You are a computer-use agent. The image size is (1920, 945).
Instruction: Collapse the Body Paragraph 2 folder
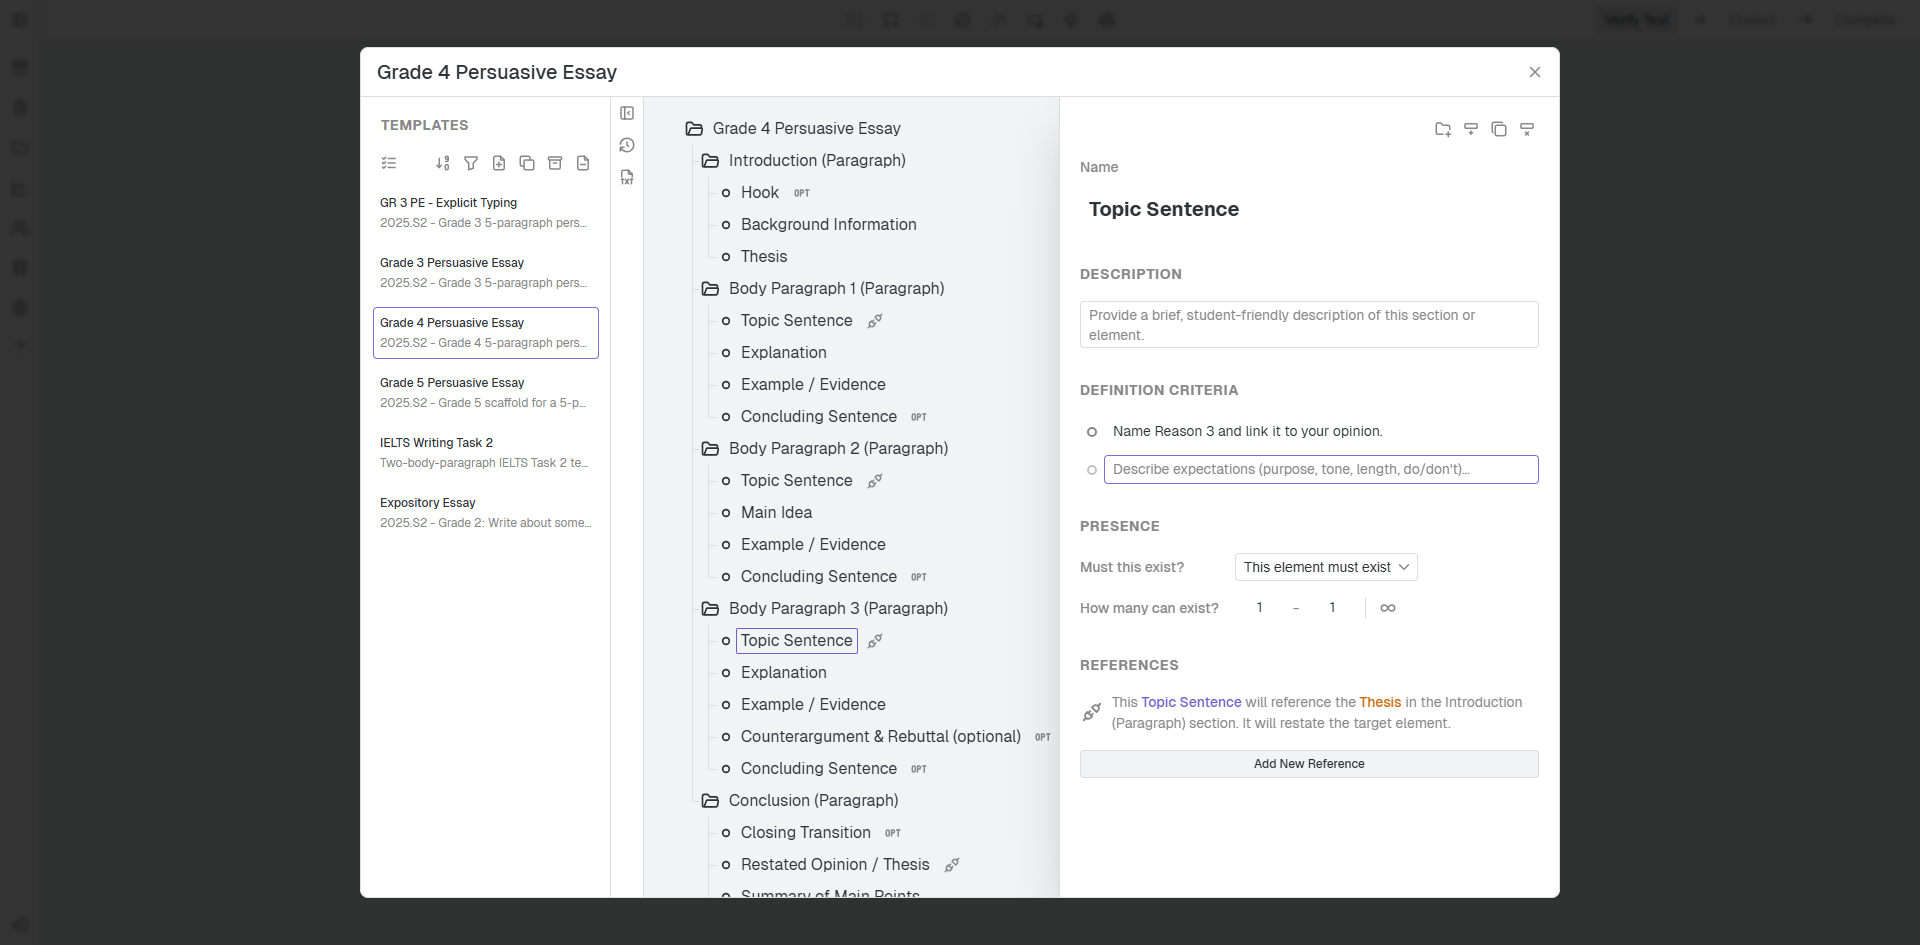pos(710,448)
